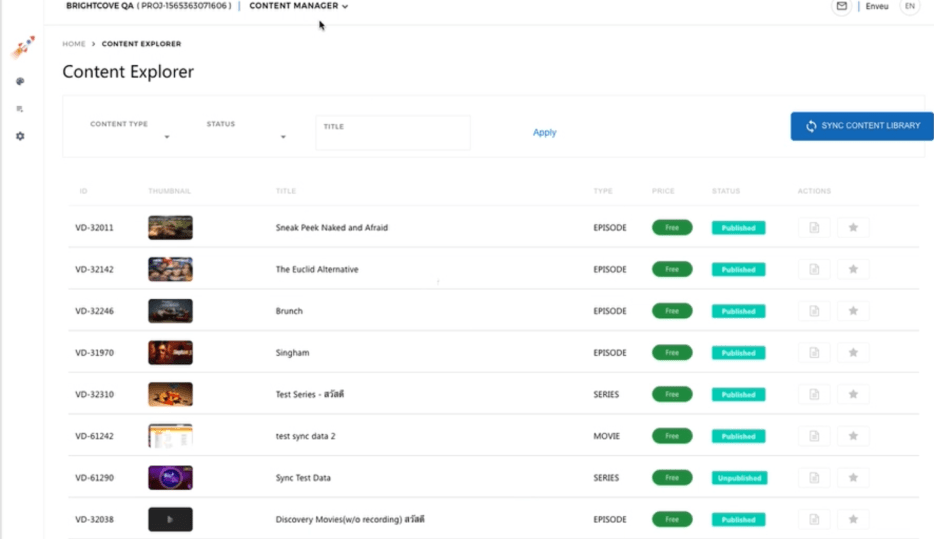
Task: Click the star icon for Sneak Peek row
Action: (853, 228)
